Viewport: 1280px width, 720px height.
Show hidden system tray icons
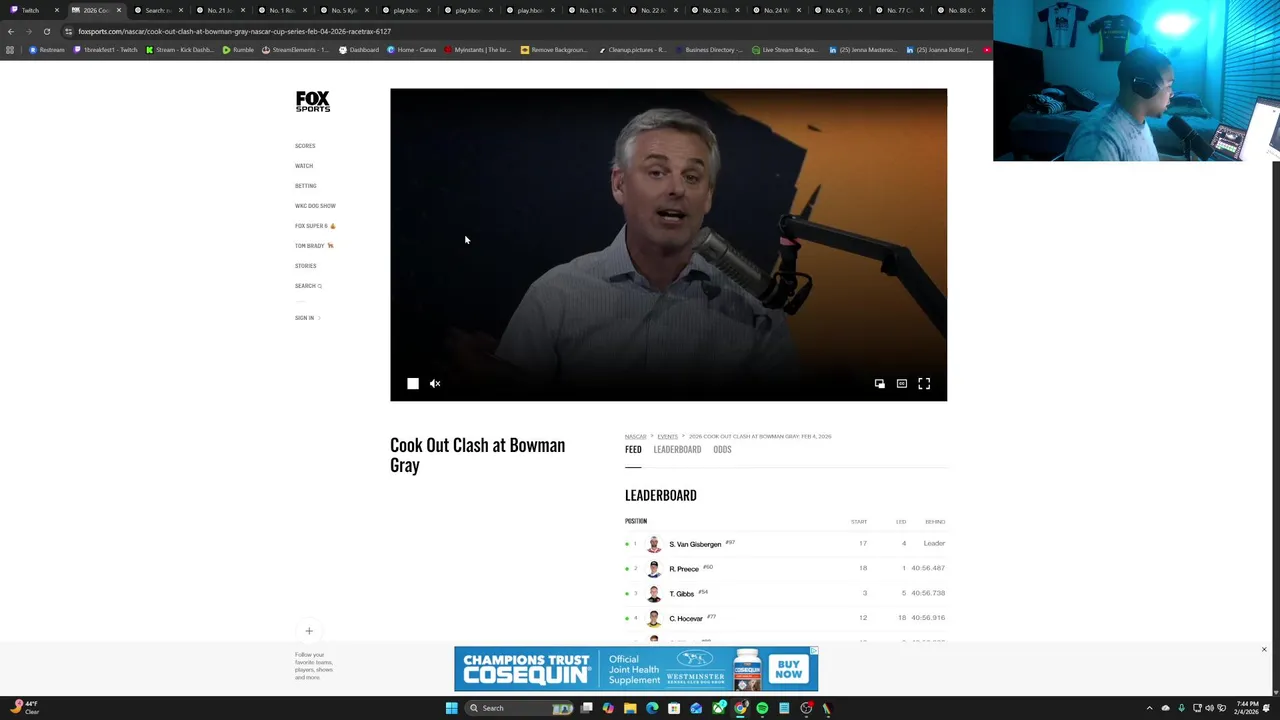coord(1149,708)
